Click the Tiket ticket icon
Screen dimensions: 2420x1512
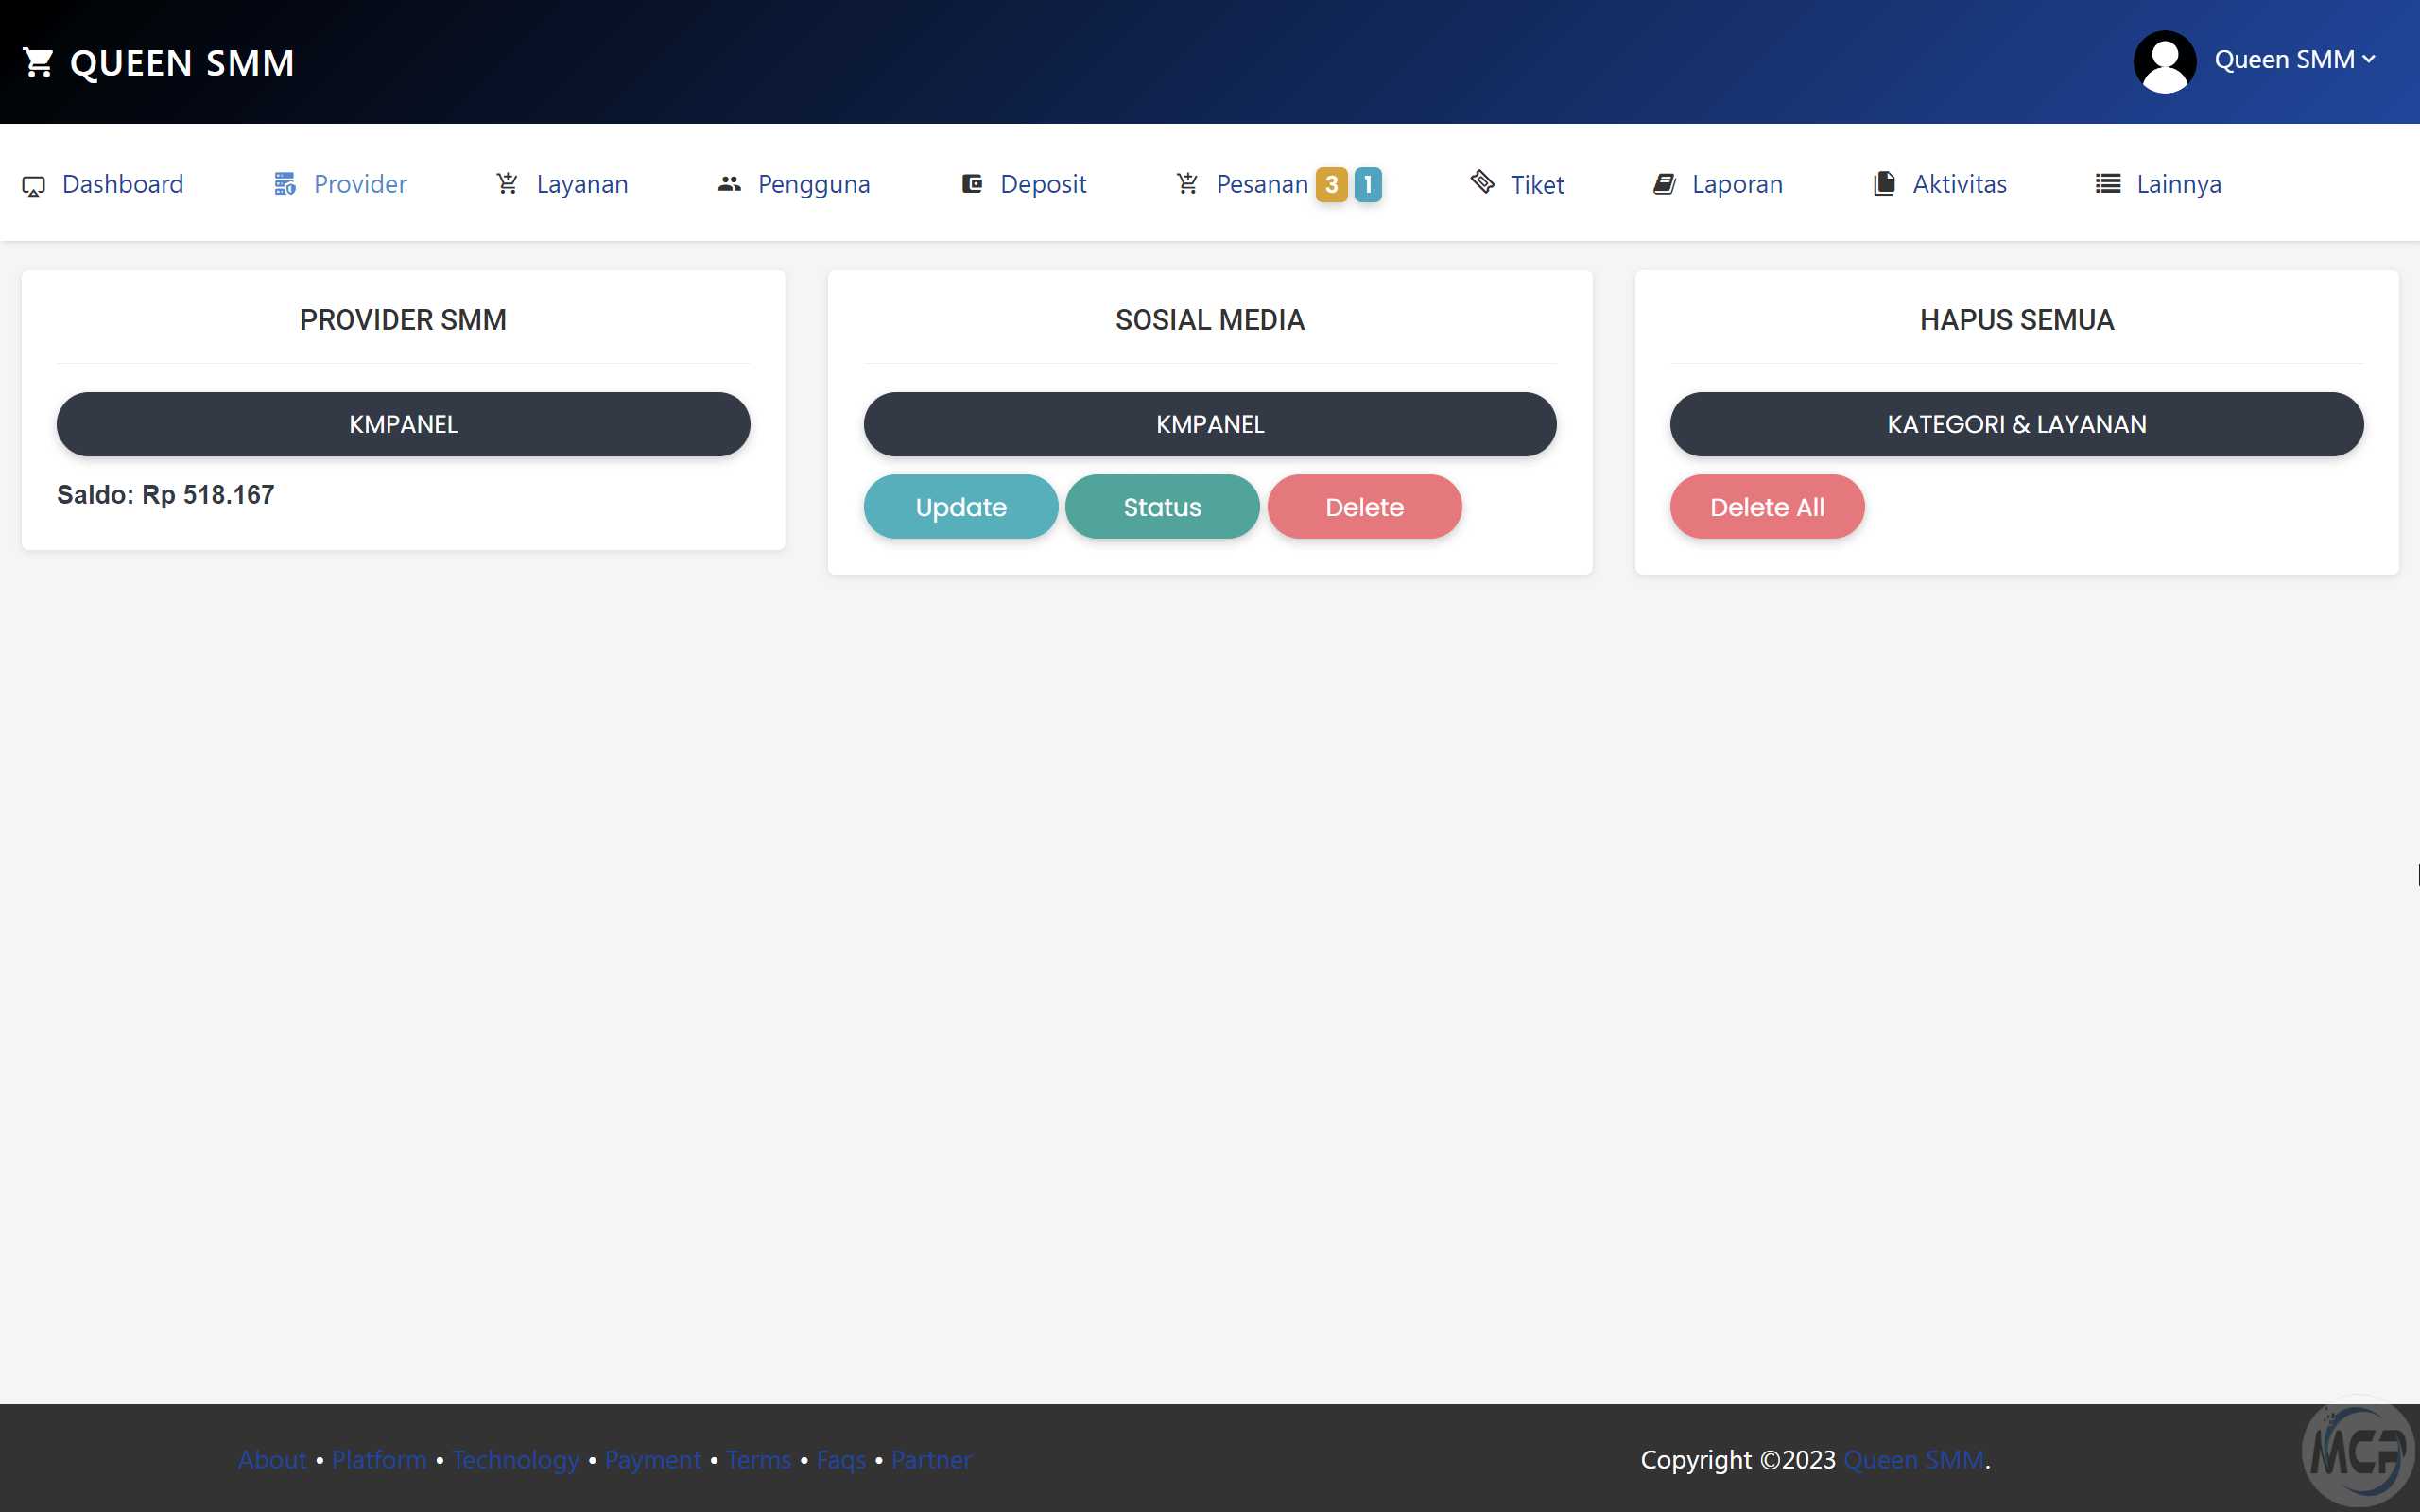[1483, 182]
